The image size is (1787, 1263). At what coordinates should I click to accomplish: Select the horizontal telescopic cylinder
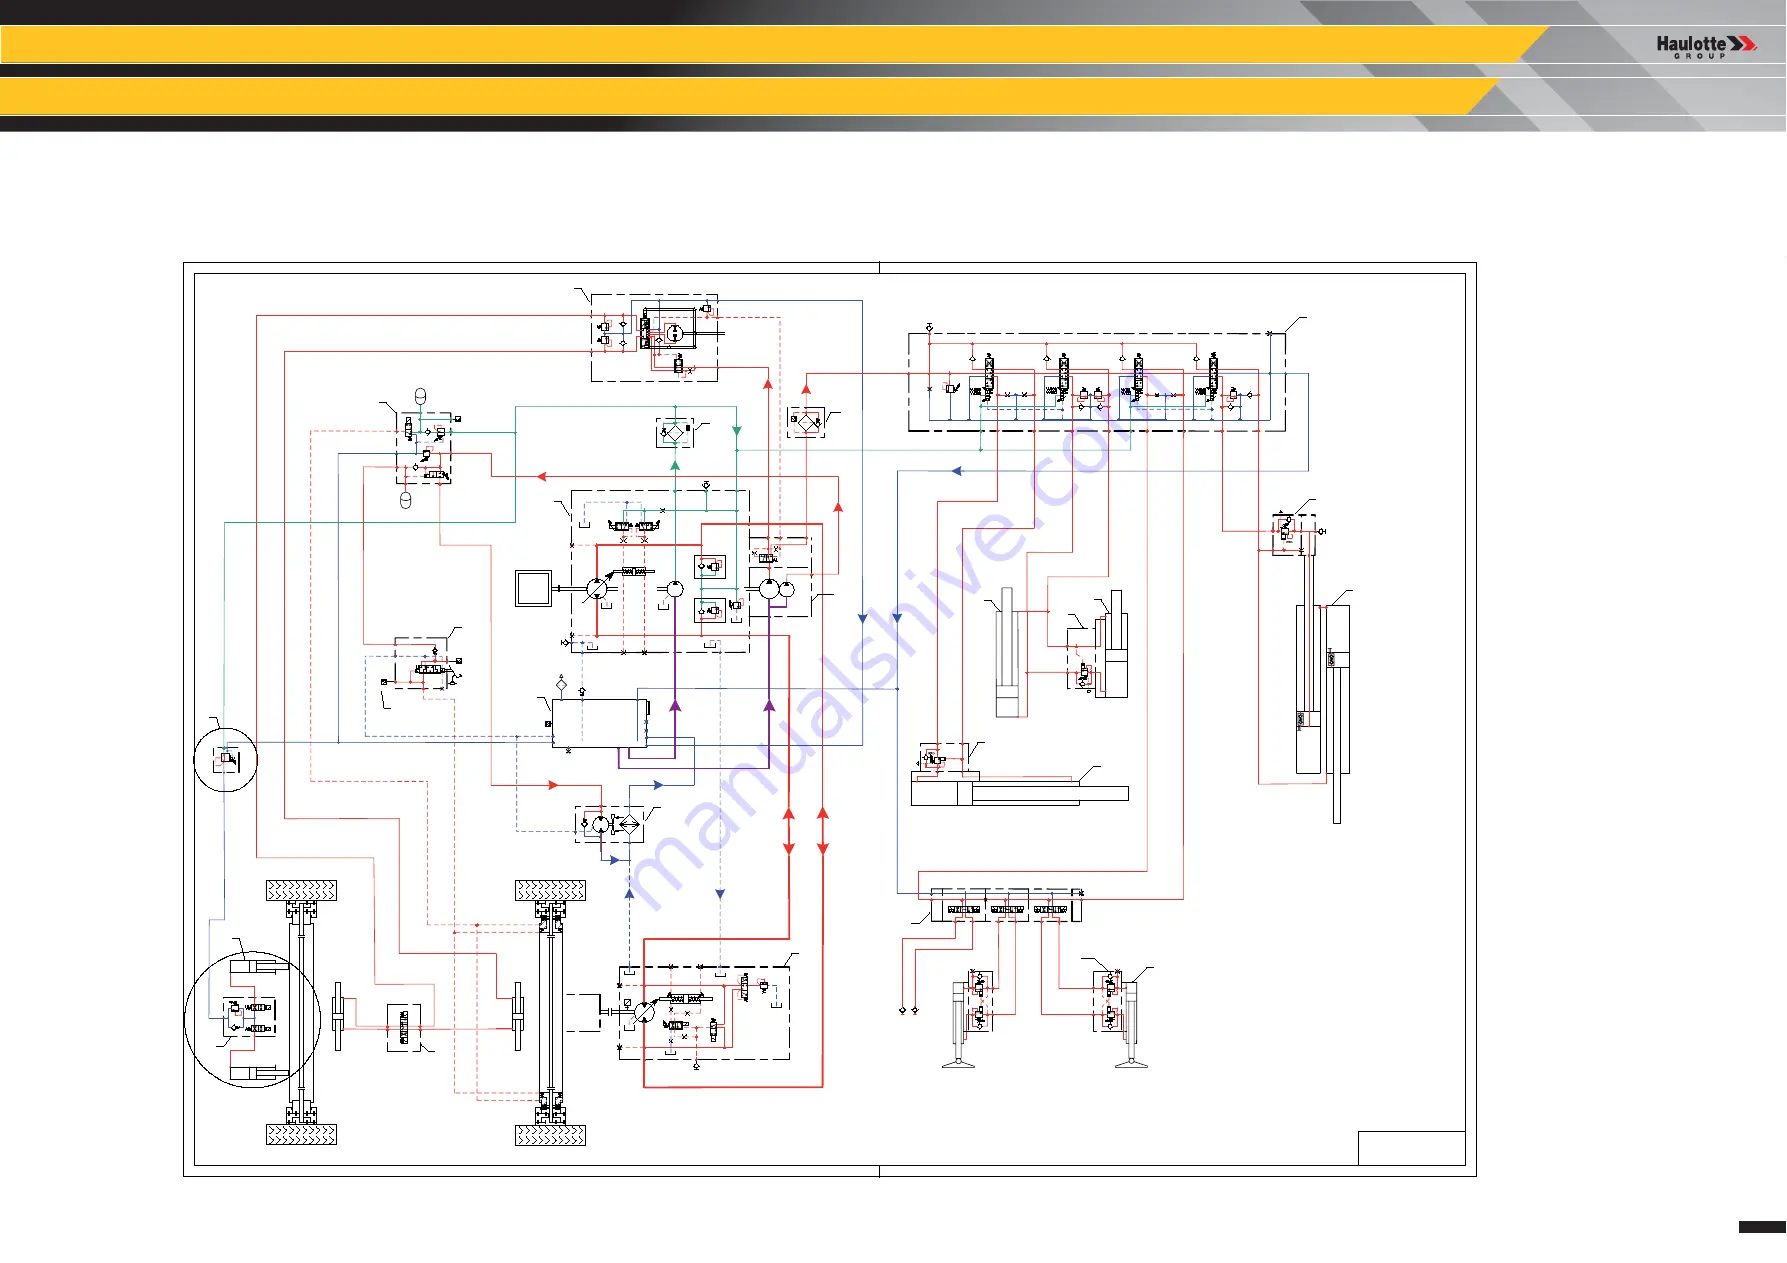[x=1020, y=792]
